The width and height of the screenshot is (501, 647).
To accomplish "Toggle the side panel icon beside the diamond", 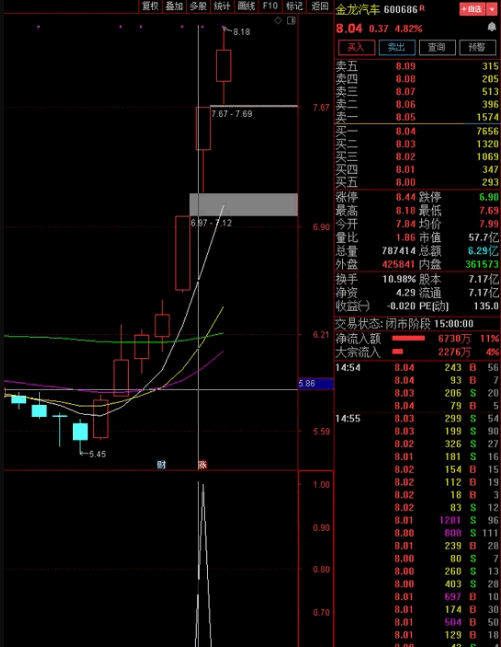I will point(291,20).
